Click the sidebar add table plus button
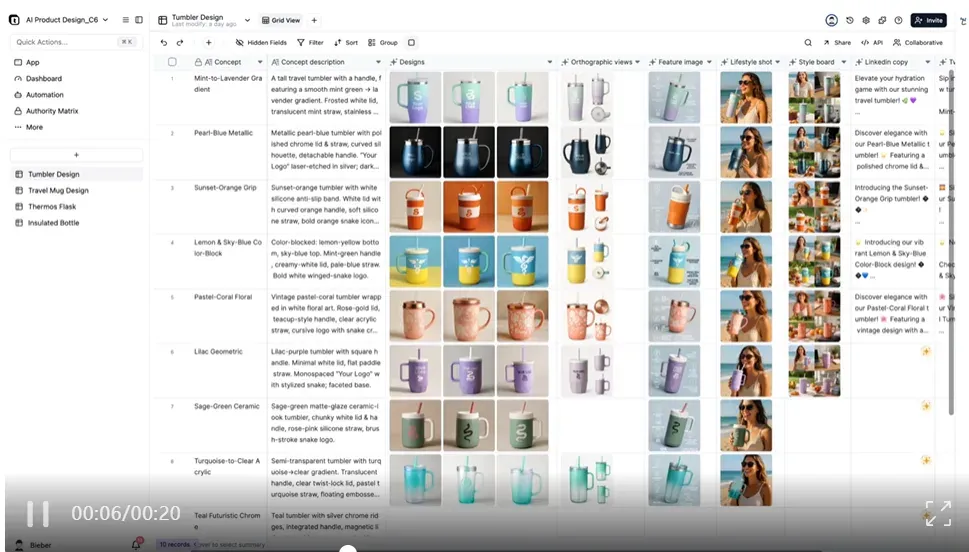 pos(77,155)
